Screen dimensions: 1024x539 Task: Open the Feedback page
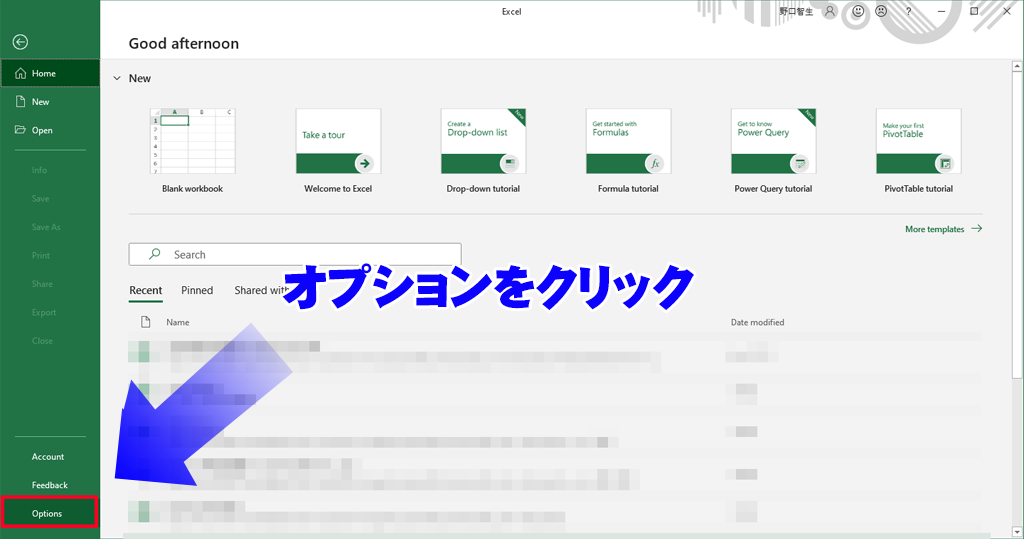click(x=50, y=485)
